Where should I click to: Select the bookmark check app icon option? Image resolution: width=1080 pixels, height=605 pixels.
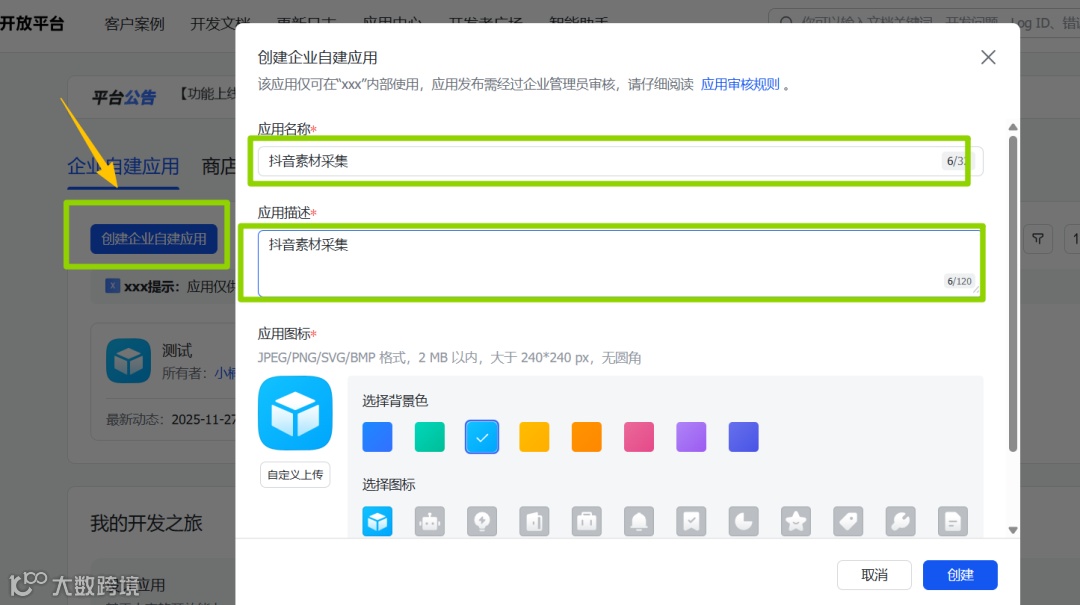tap(692, 521)
